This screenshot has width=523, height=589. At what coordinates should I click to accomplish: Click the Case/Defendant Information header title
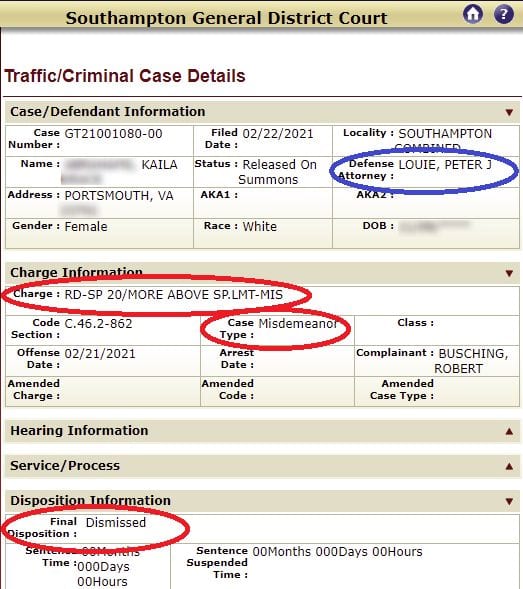[108, 112]
